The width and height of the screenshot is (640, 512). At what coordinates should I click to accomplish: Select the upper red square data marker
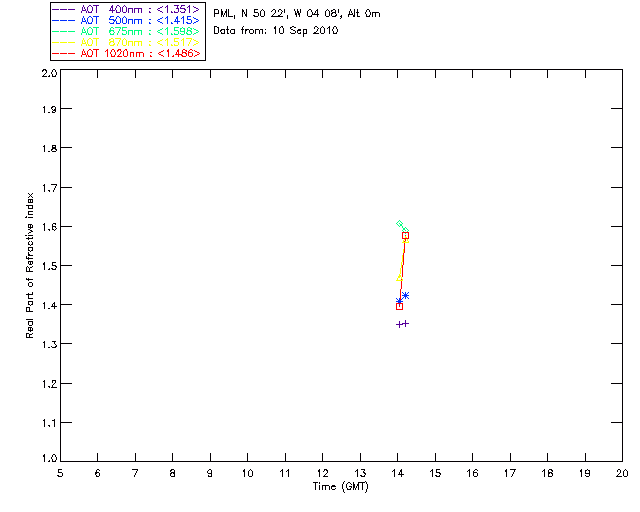tap(405, 236)
